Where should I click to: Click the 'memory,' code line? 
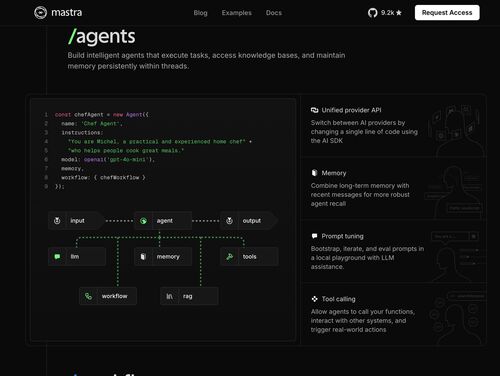[72, 169]
